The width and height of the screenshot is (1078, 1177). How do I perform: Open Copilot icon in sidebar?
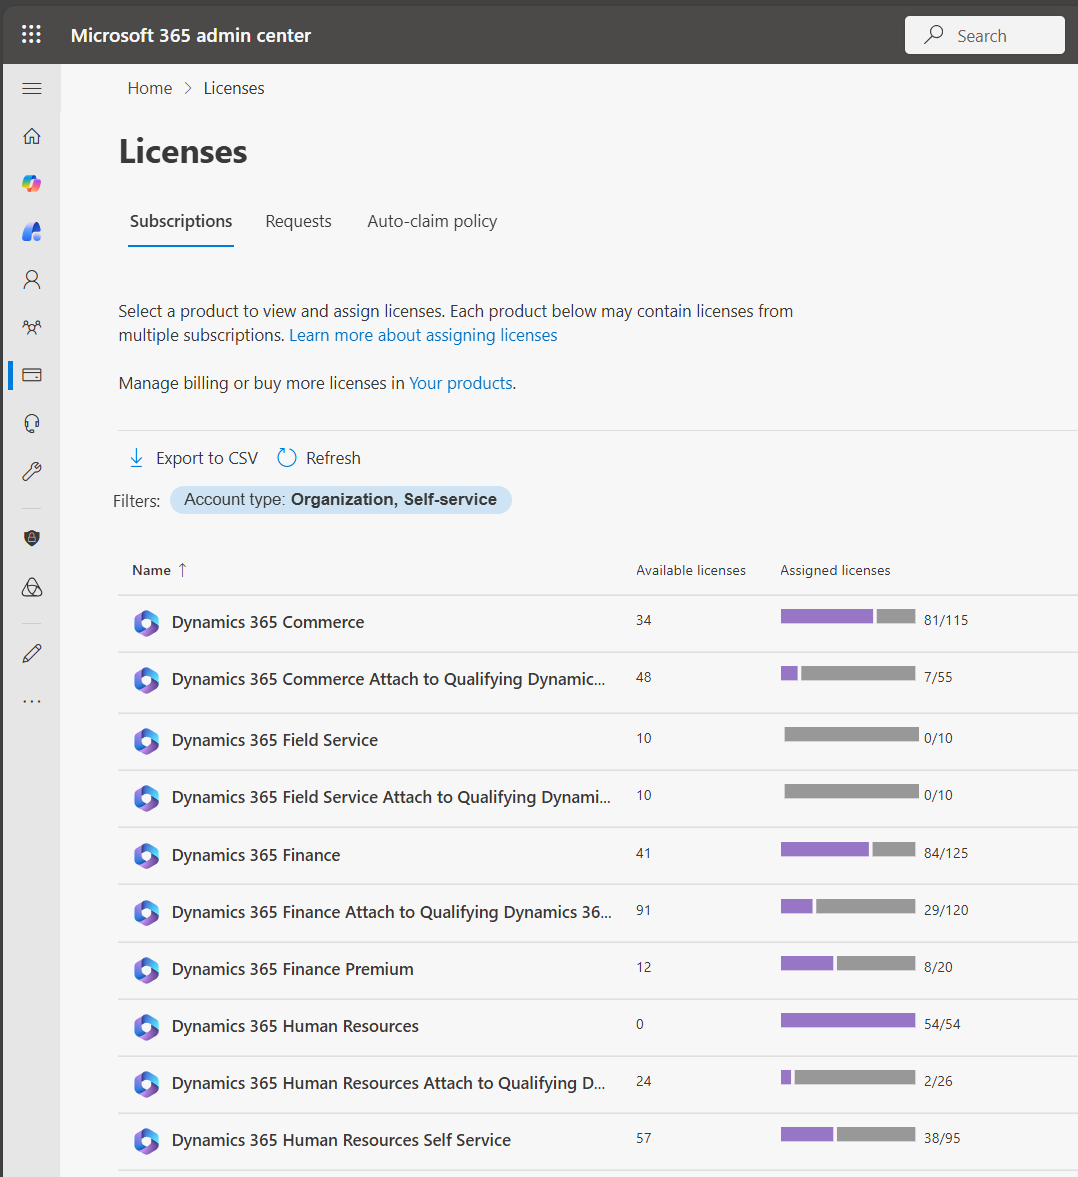32,183
